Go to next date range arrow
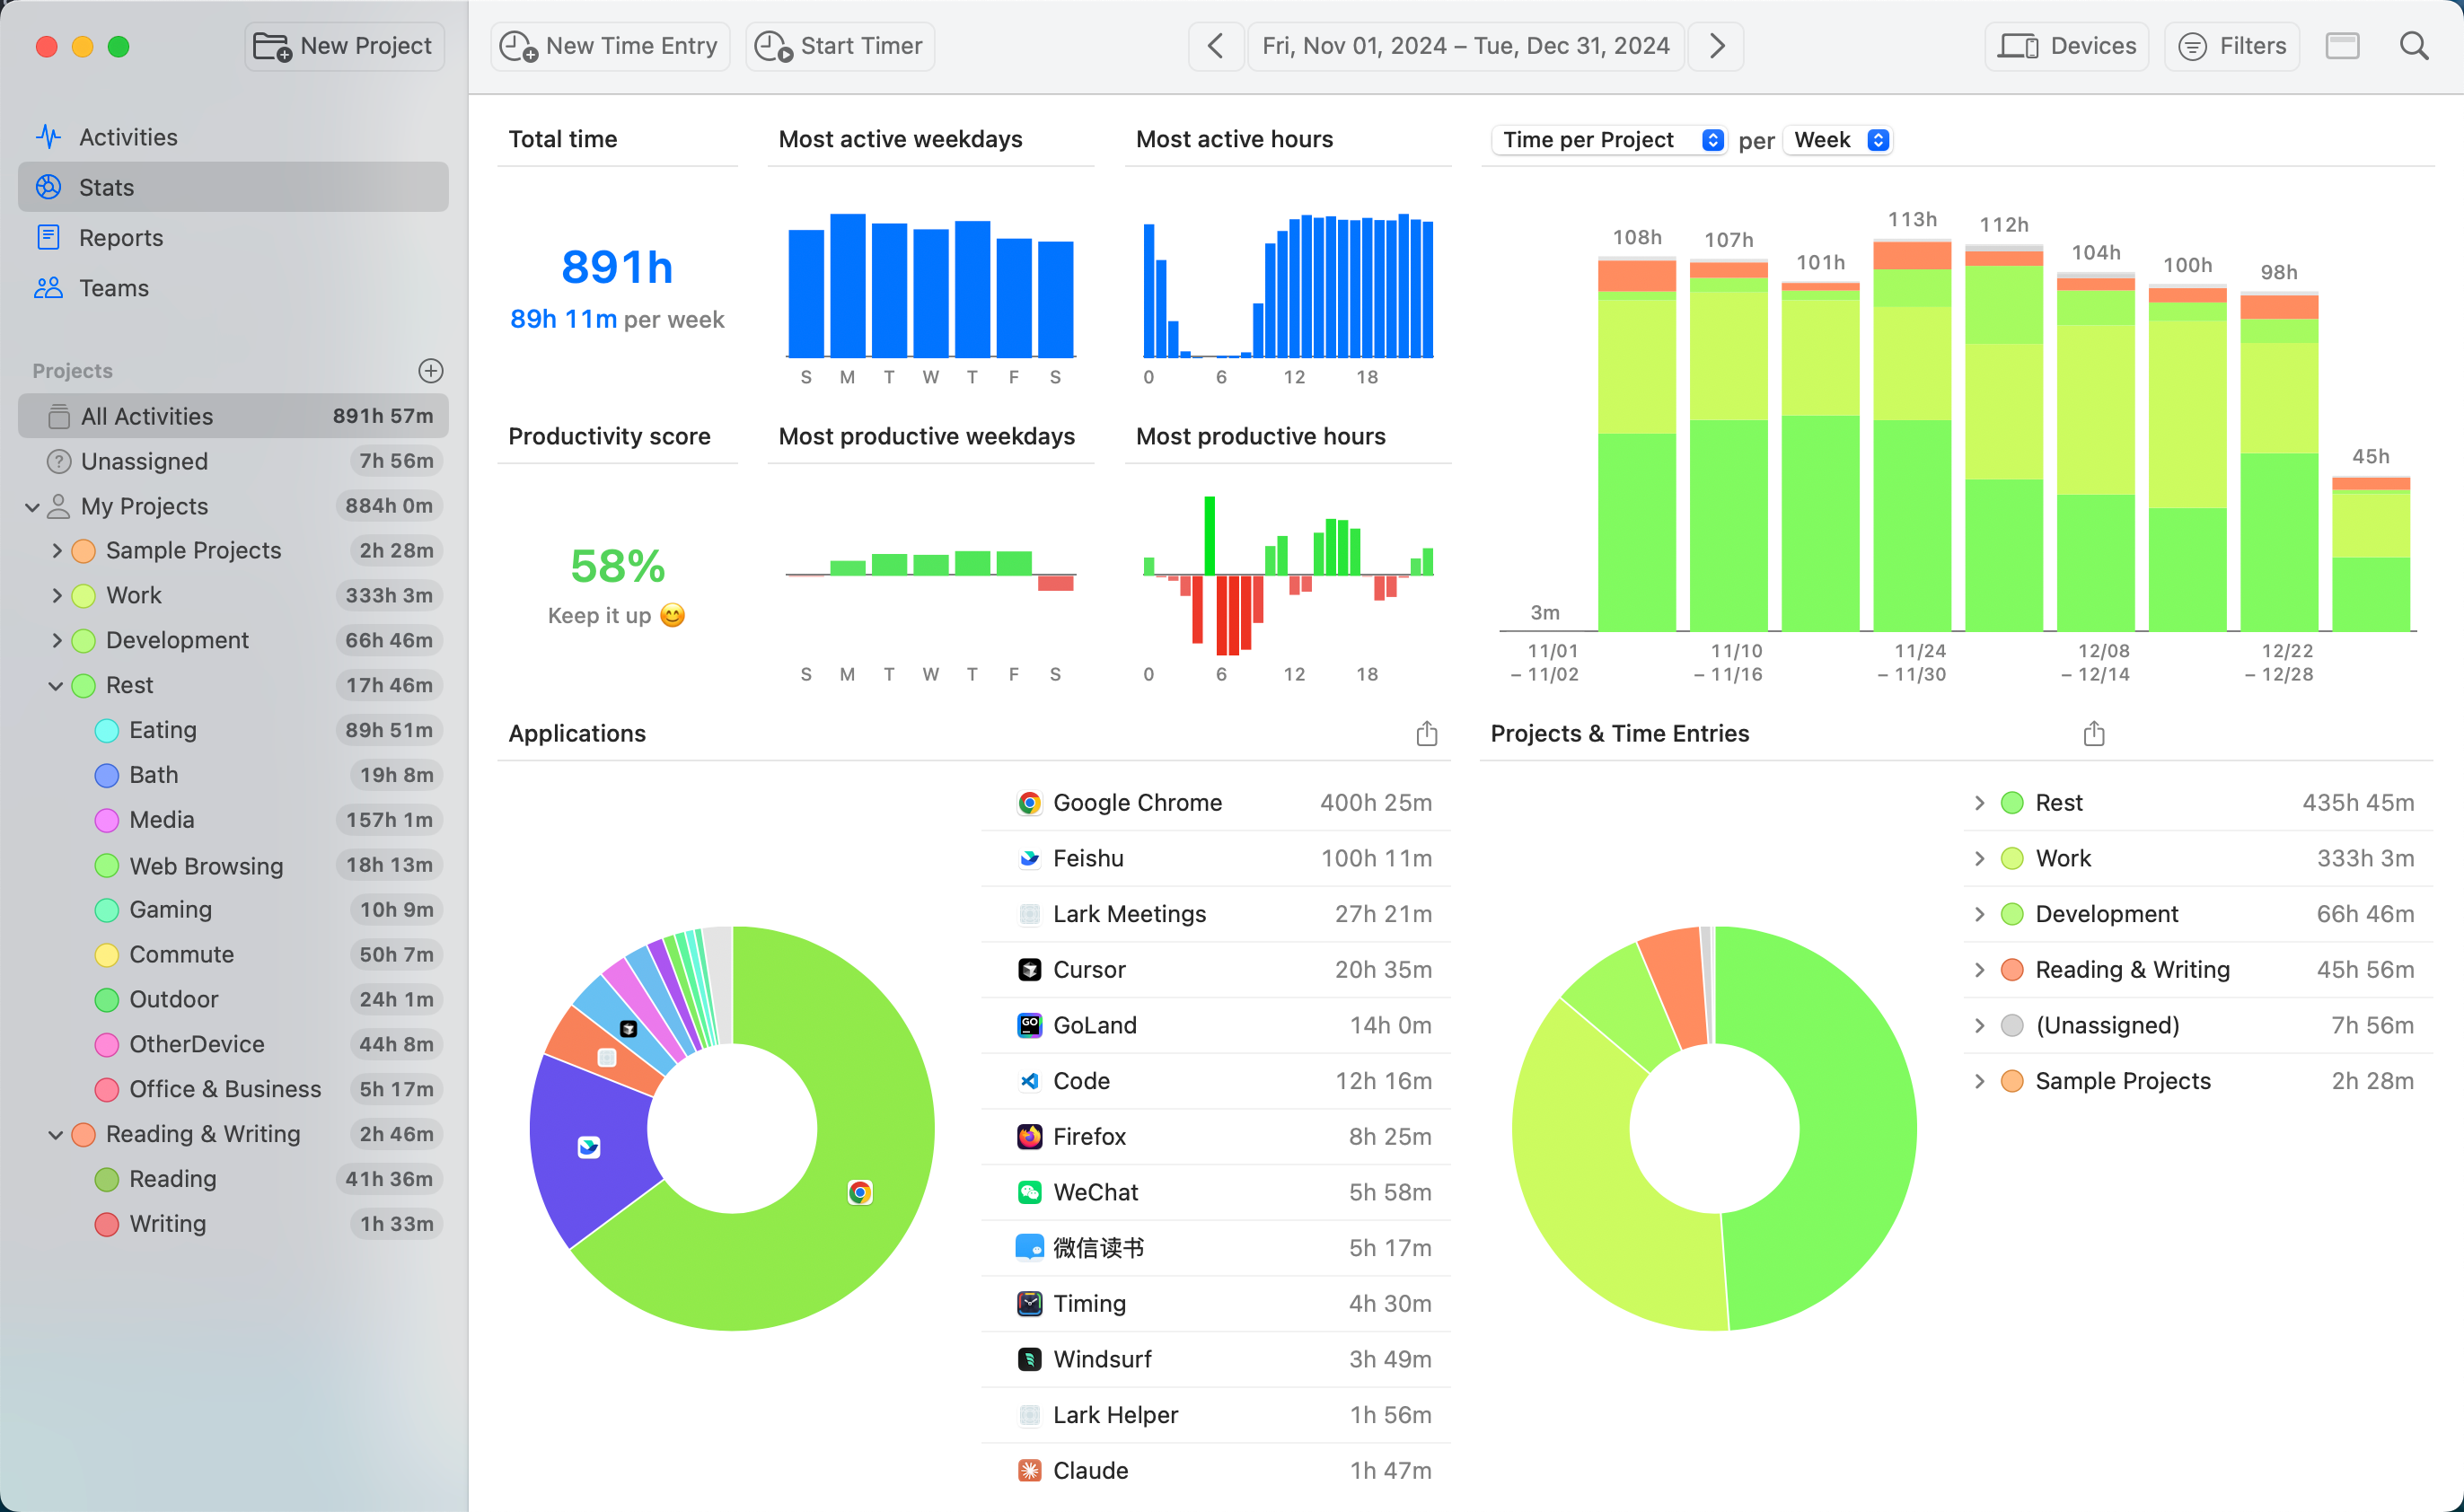Screen dimensions: 2464x1512 point(1716,46)
